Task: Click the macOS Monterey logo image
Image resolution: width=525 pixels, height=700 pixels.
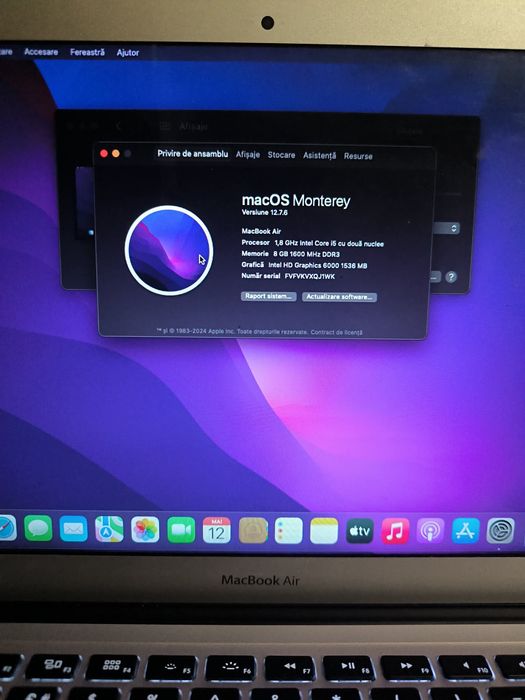Action: [x=169, y=250]
